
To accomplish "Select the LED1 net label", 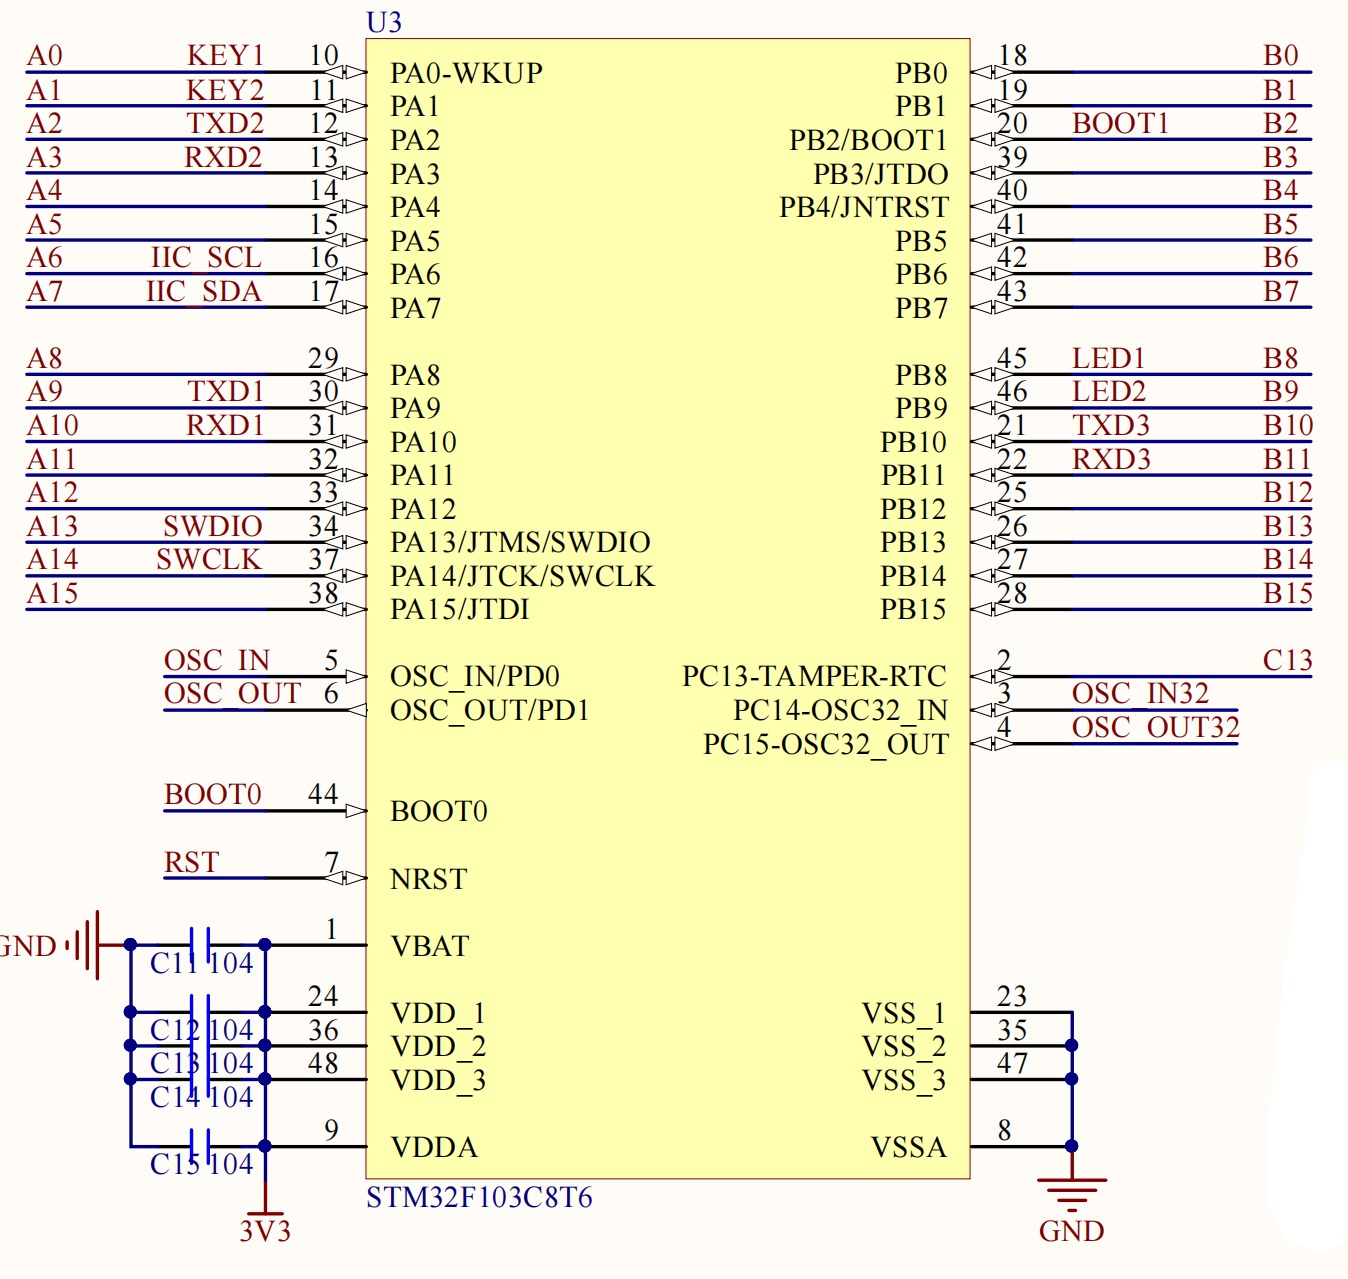I will [x=1108, y=358].
